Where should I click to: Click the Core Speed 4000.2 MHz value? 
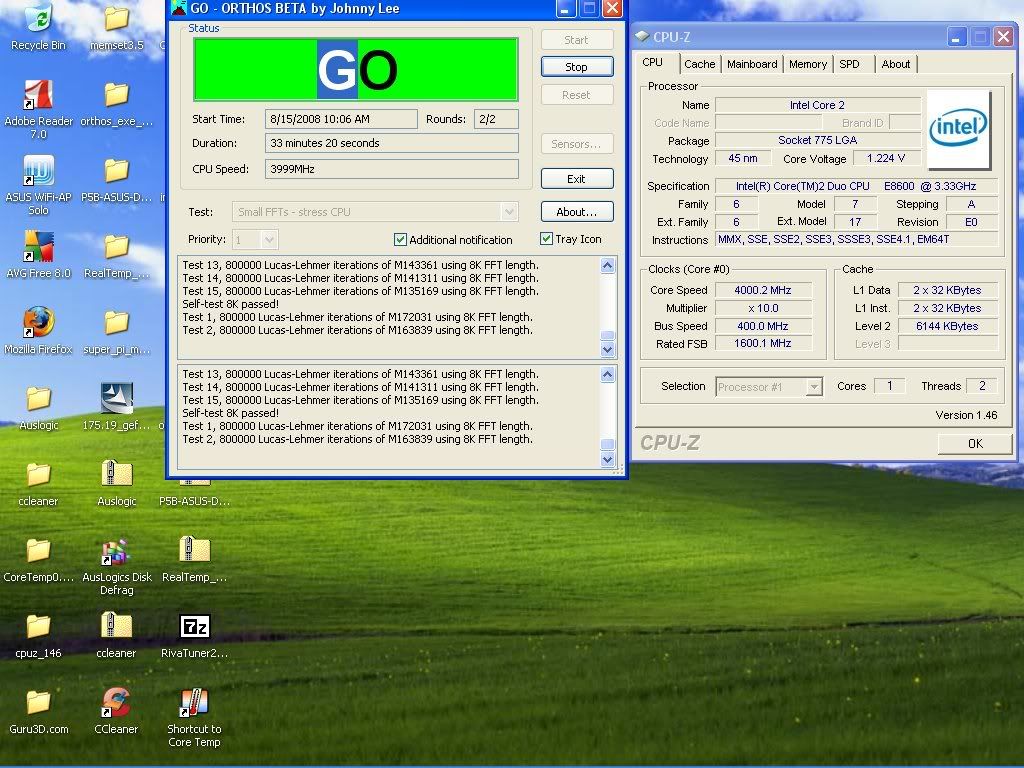click(x=763, y=290)
